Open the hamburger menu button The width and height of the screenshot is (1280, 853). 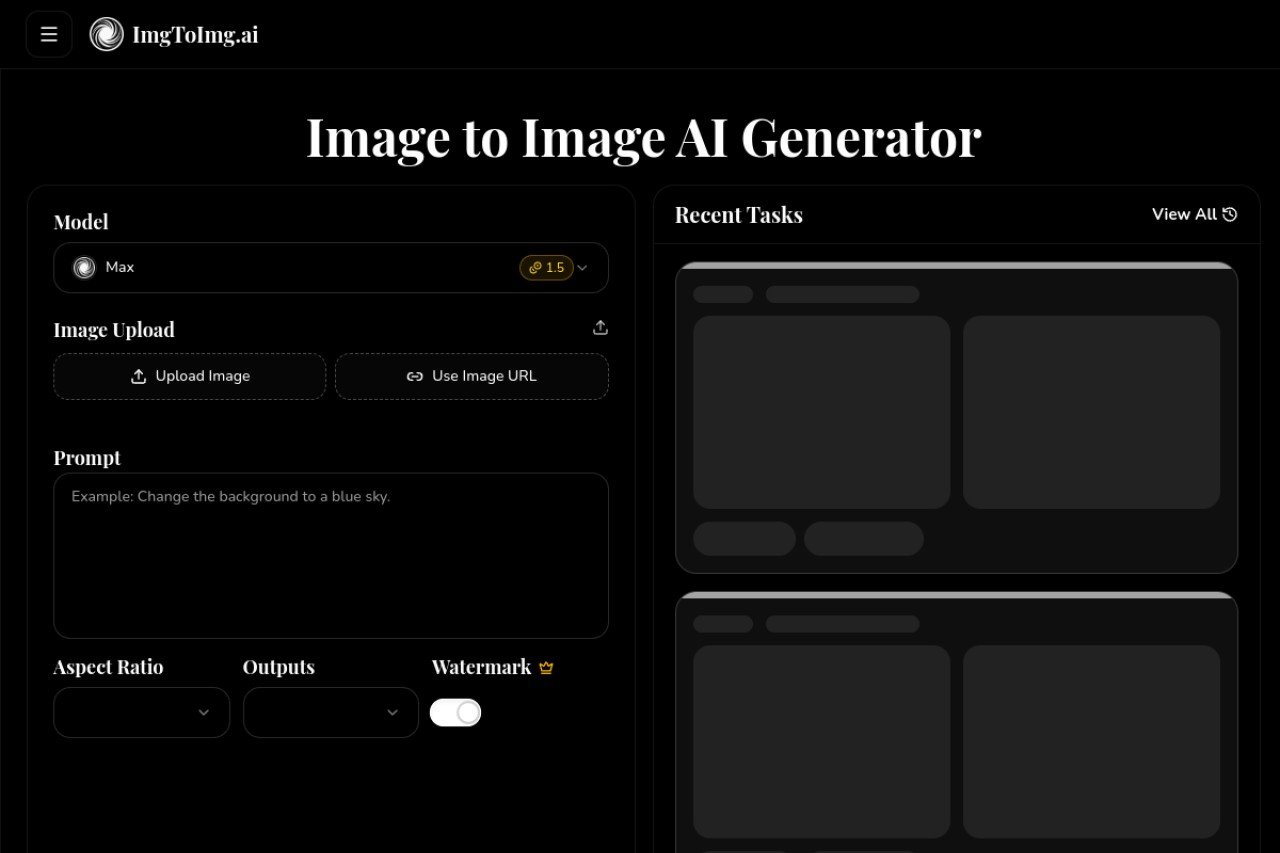click(x=49, y=34)
